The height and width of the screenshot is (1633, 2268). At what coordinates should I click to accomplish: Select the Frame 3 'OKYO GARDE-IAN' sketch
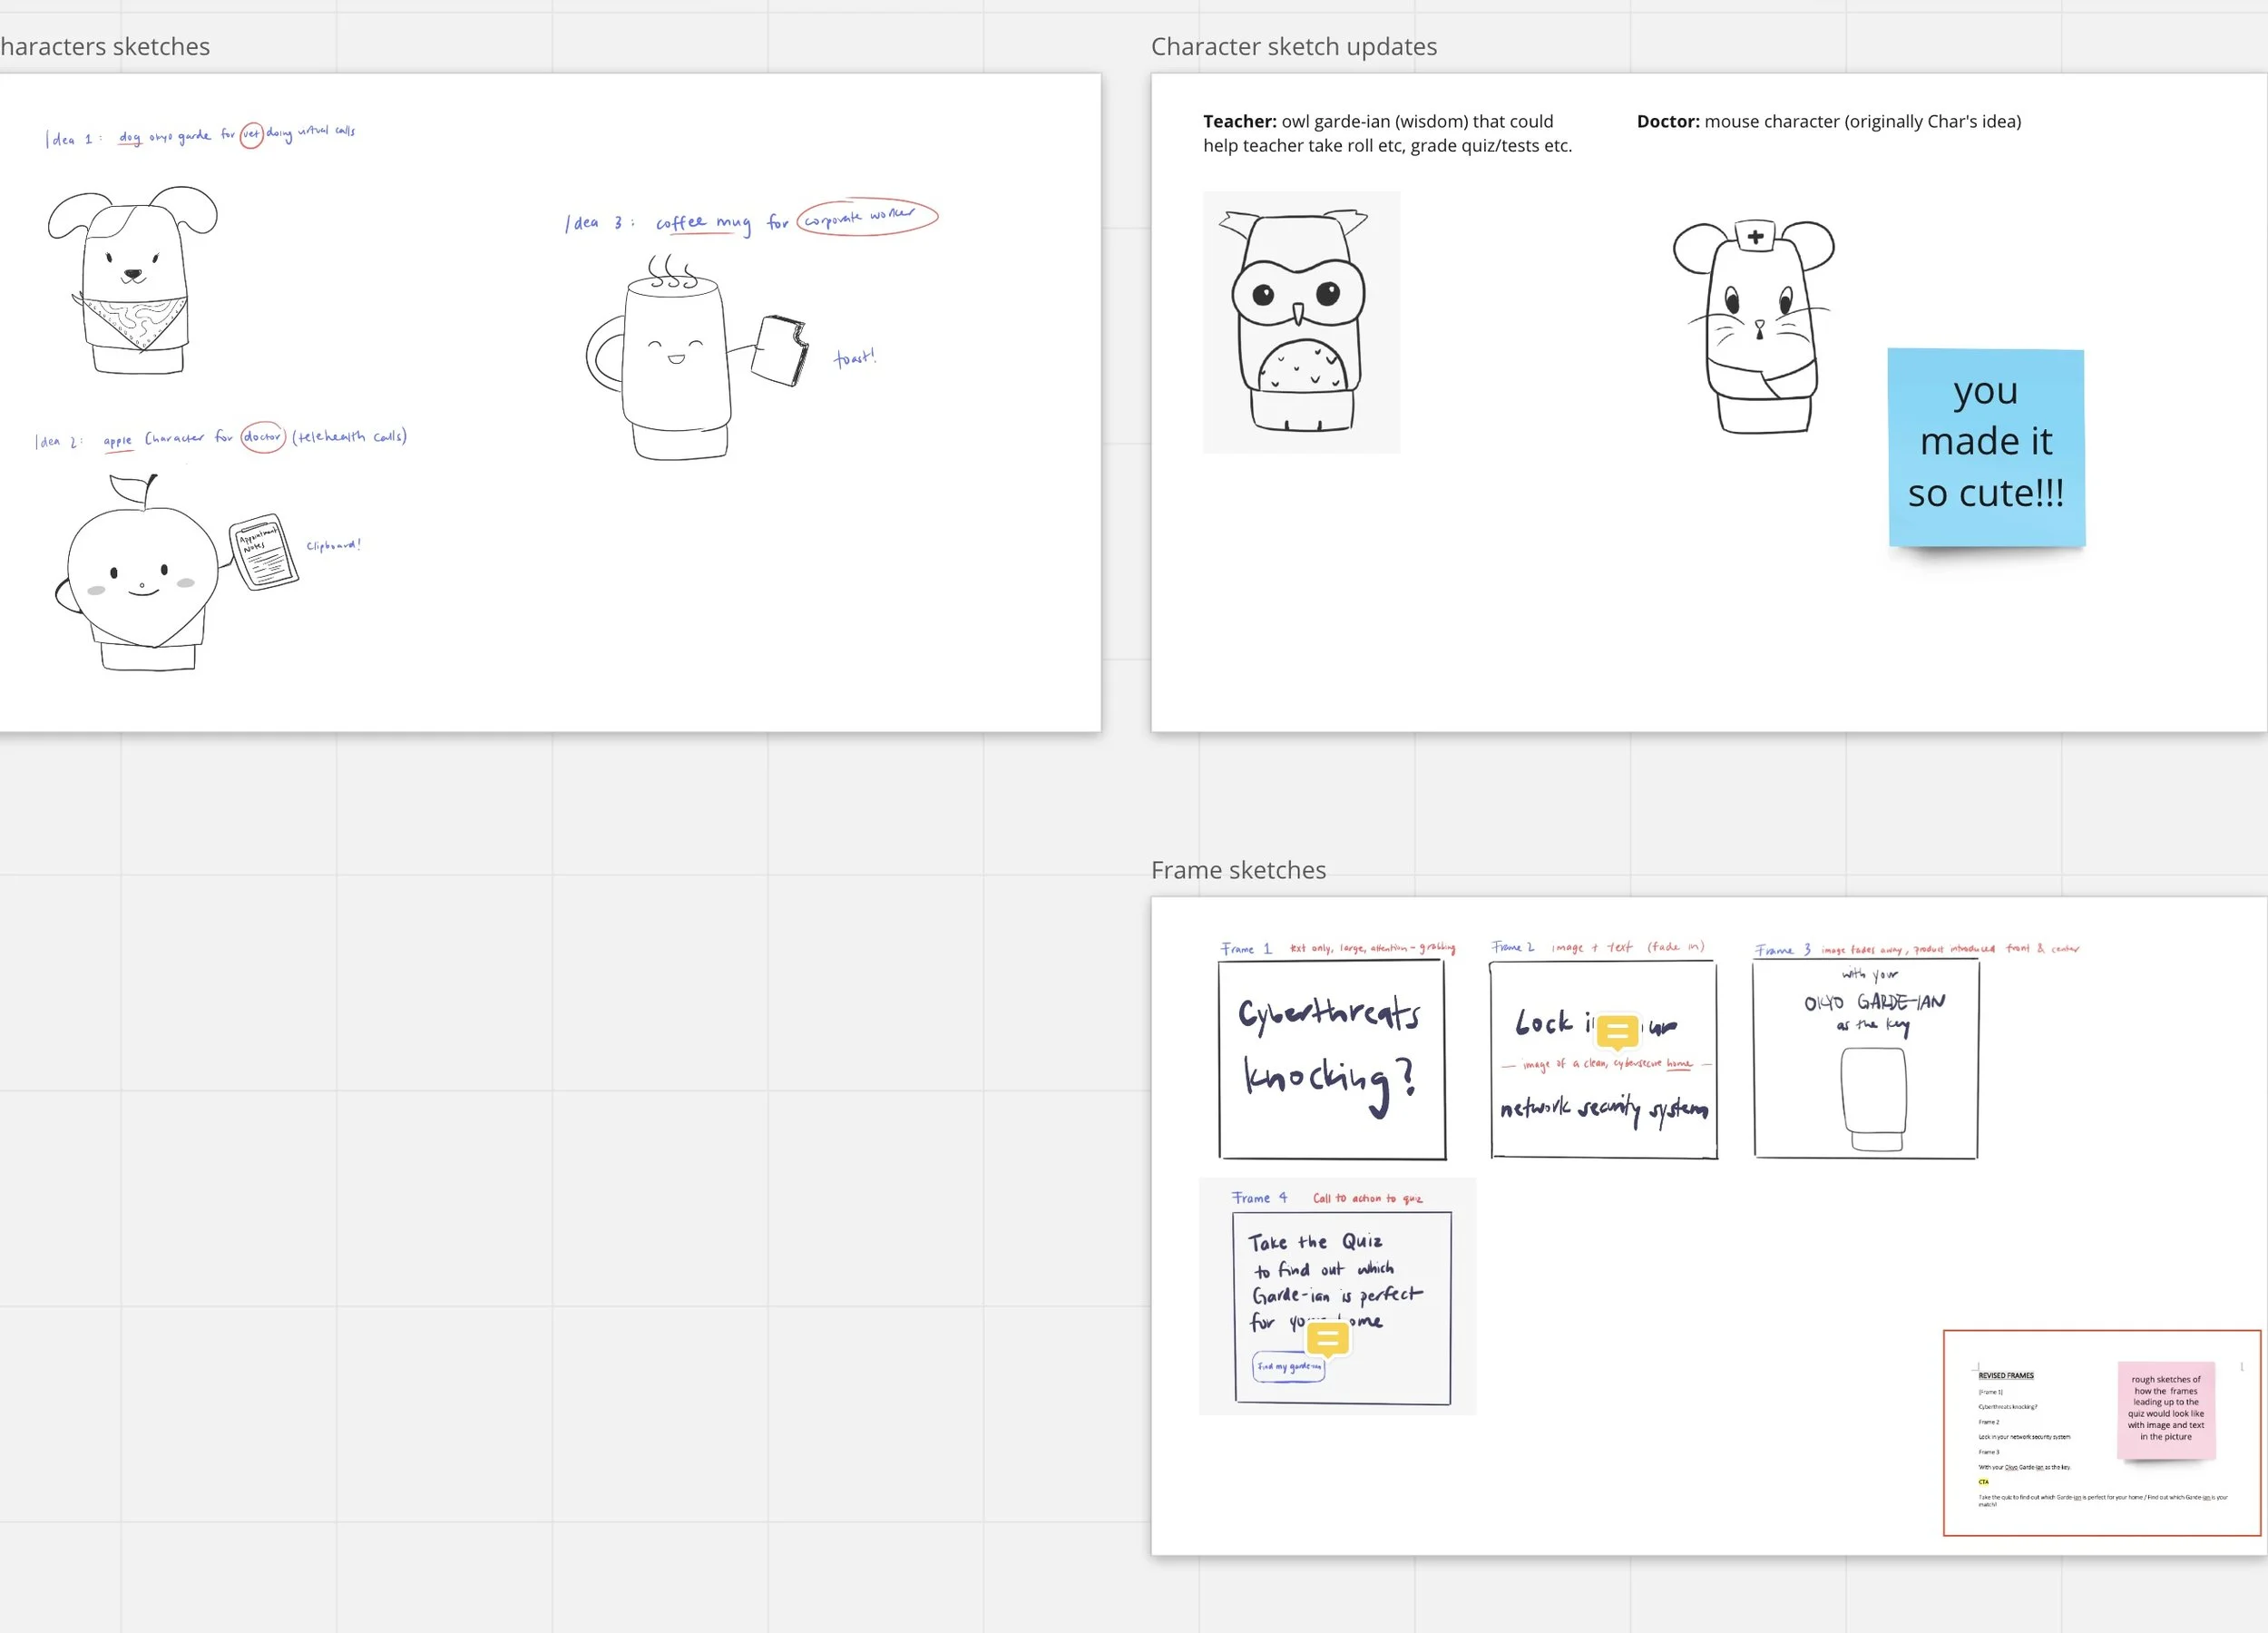click(1866, 1058)
